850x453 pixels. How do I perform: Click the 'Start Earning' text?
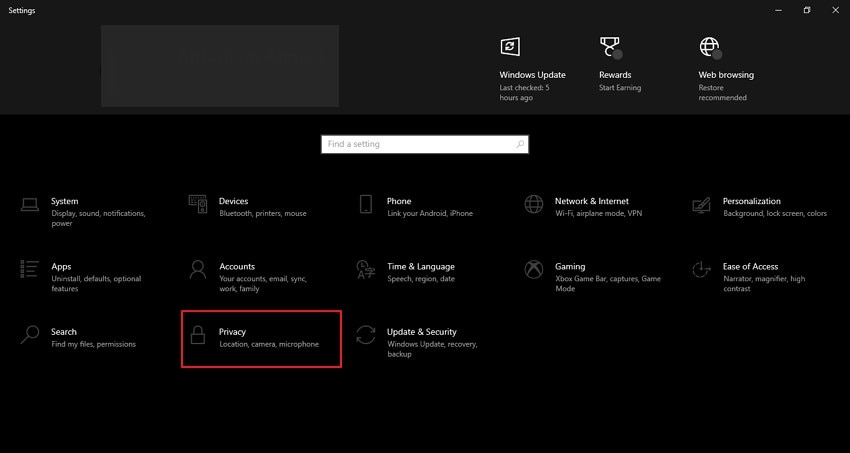click(620, 88)
